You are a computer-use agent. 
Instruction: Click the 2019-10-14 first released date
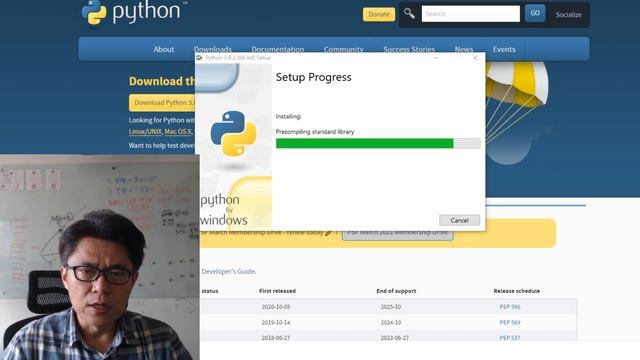coord(276,322)
